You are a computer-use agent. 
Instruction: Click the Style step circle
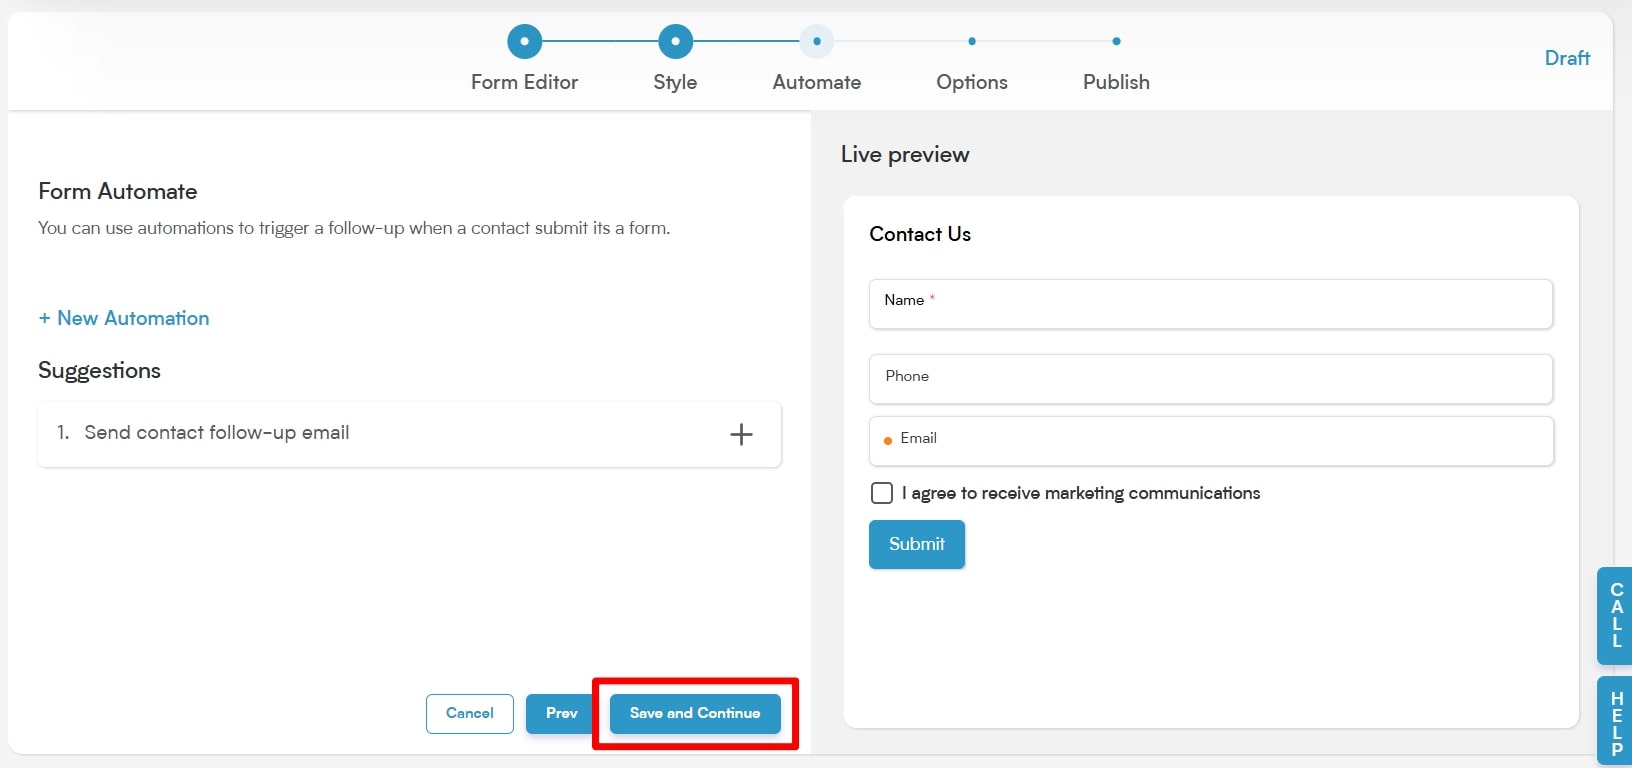point(675,42)
